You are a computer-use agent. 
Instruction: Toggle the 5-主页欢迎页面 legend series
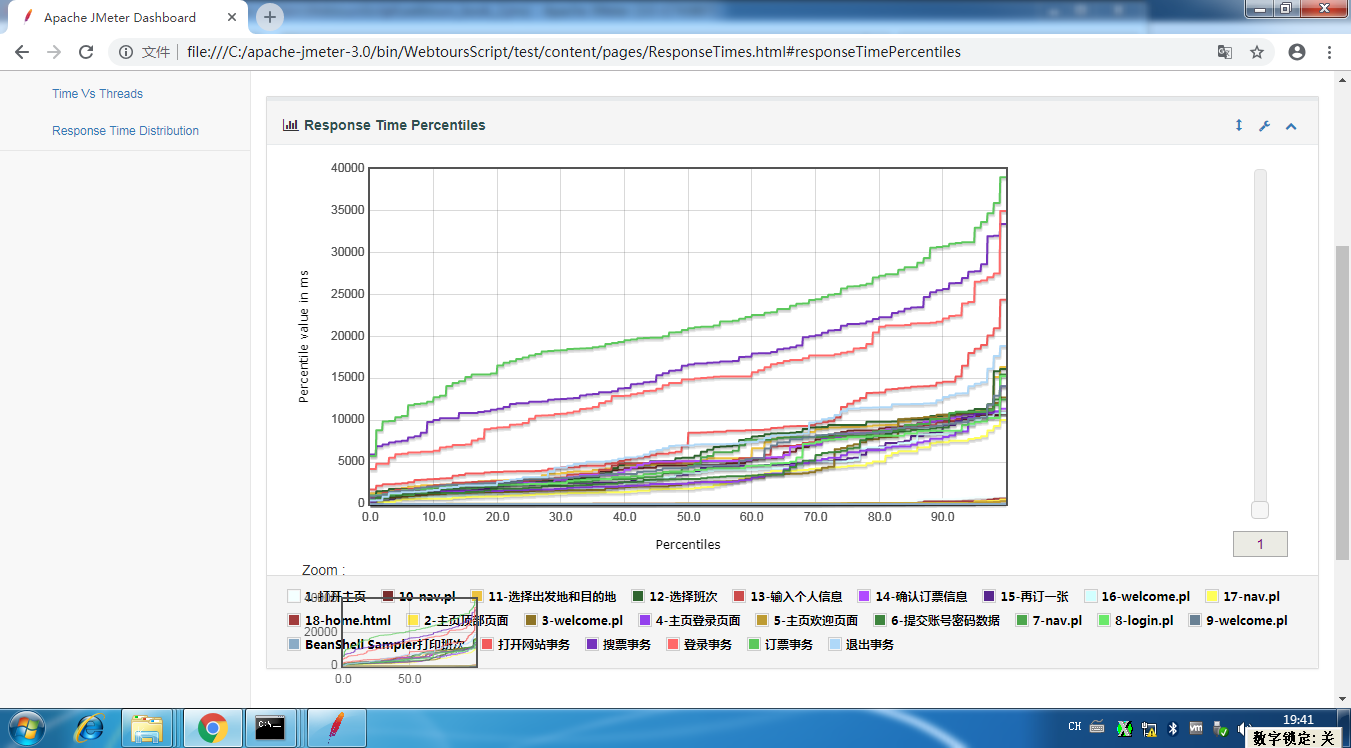pyautogui.click(x=807, y=621)
